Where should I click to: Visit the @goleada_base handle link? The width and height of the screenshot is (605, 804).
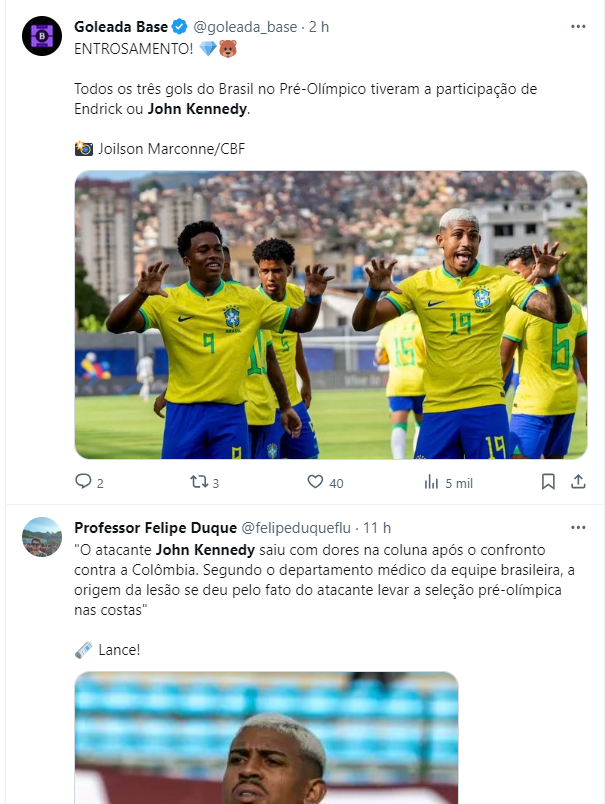tap(245, 27)
